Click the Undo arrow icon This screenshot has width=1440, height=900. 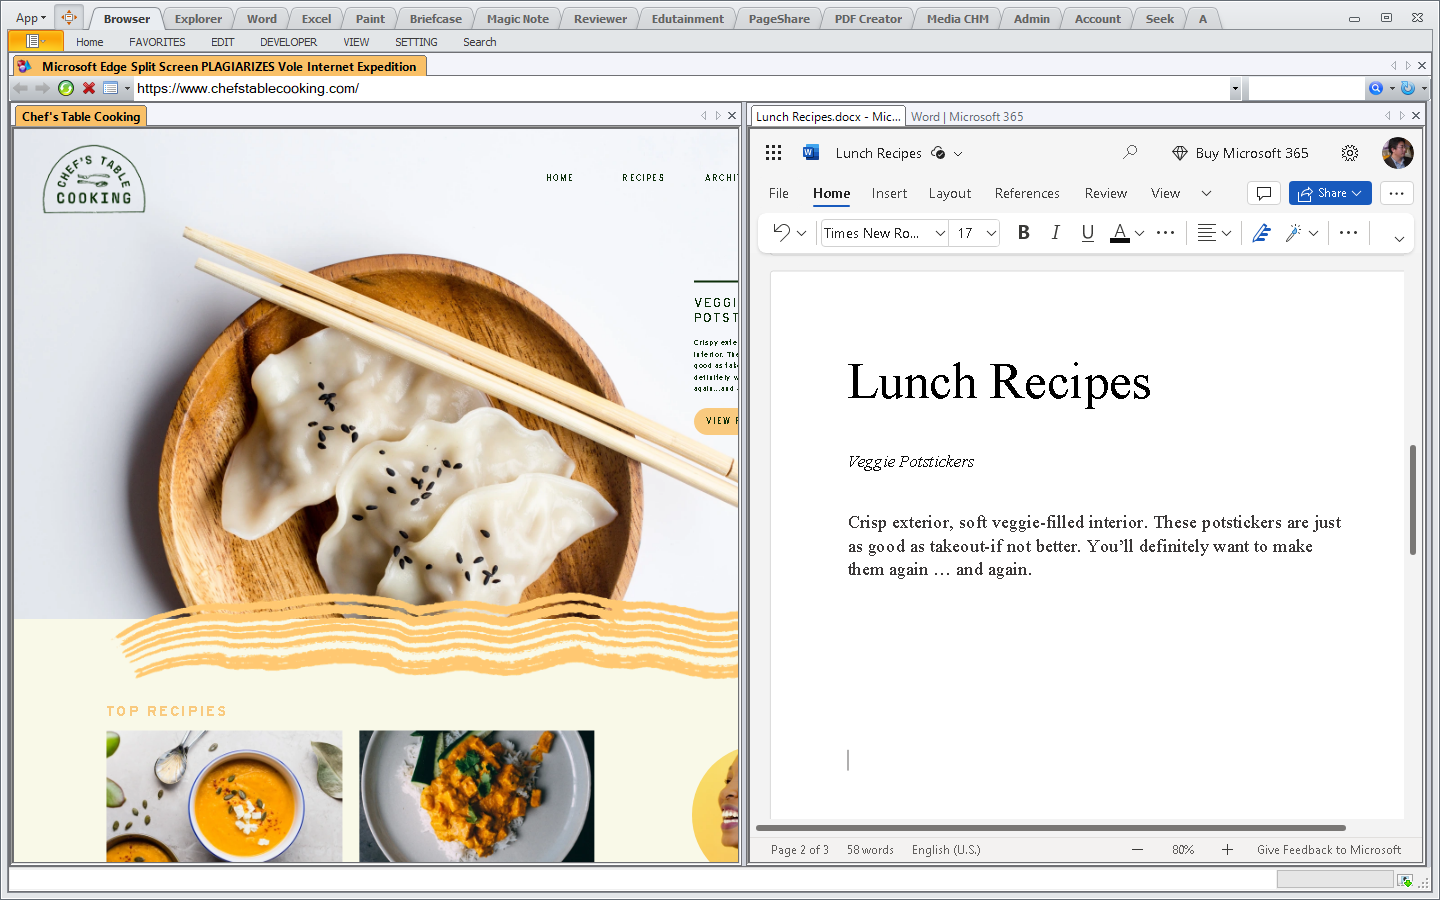coord(781,232)
